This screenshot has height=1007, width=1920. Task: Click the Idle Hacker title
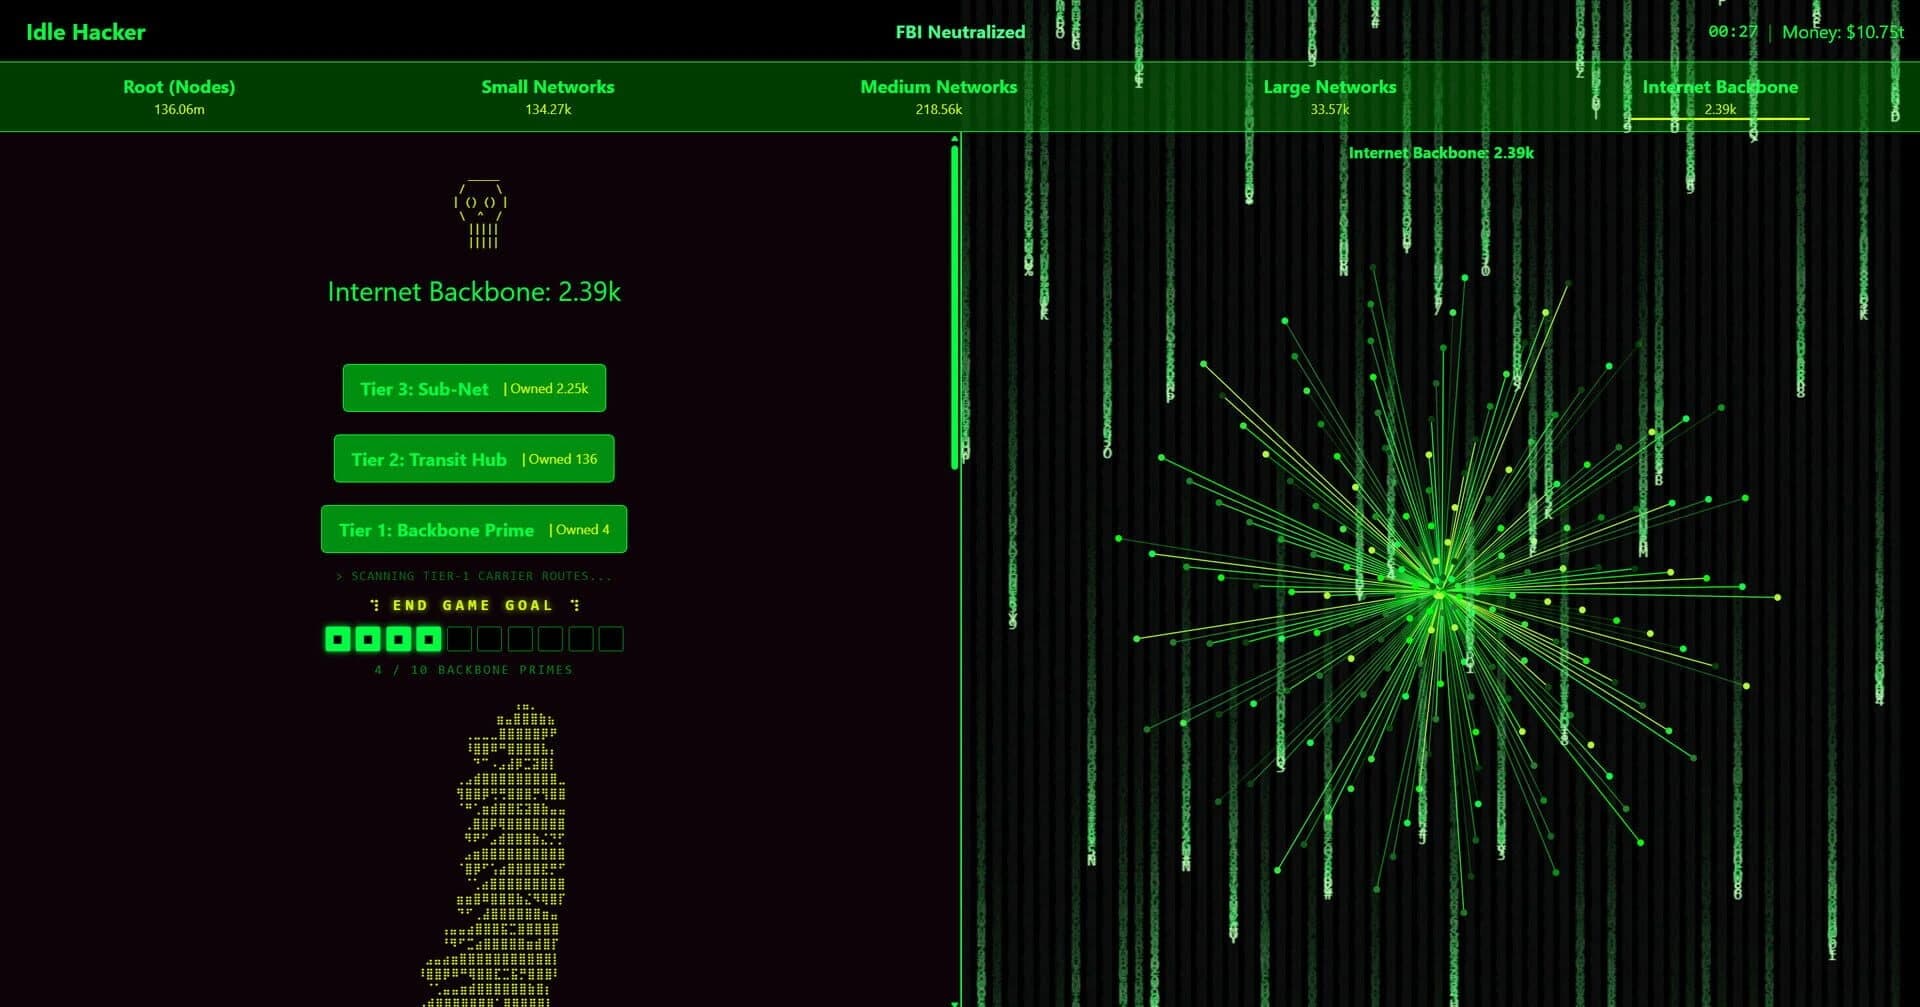[85, 32]
